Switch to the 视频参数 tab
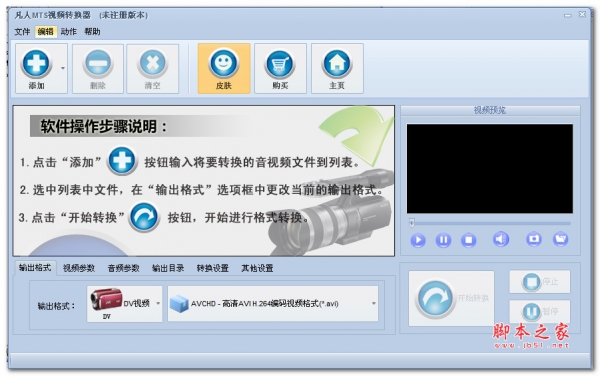 pyautogui.click(x=79, y=268)
